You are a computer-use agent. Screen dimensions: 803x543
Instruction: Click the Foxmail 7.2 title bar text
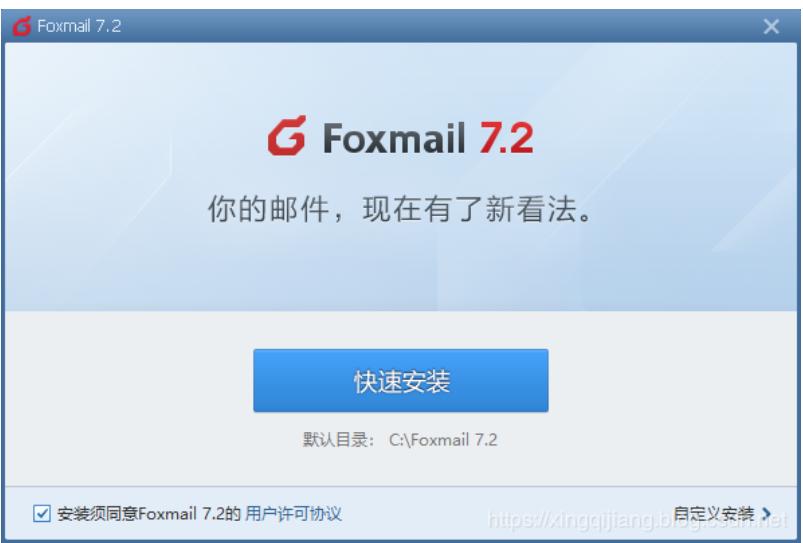tap(79, 26)
